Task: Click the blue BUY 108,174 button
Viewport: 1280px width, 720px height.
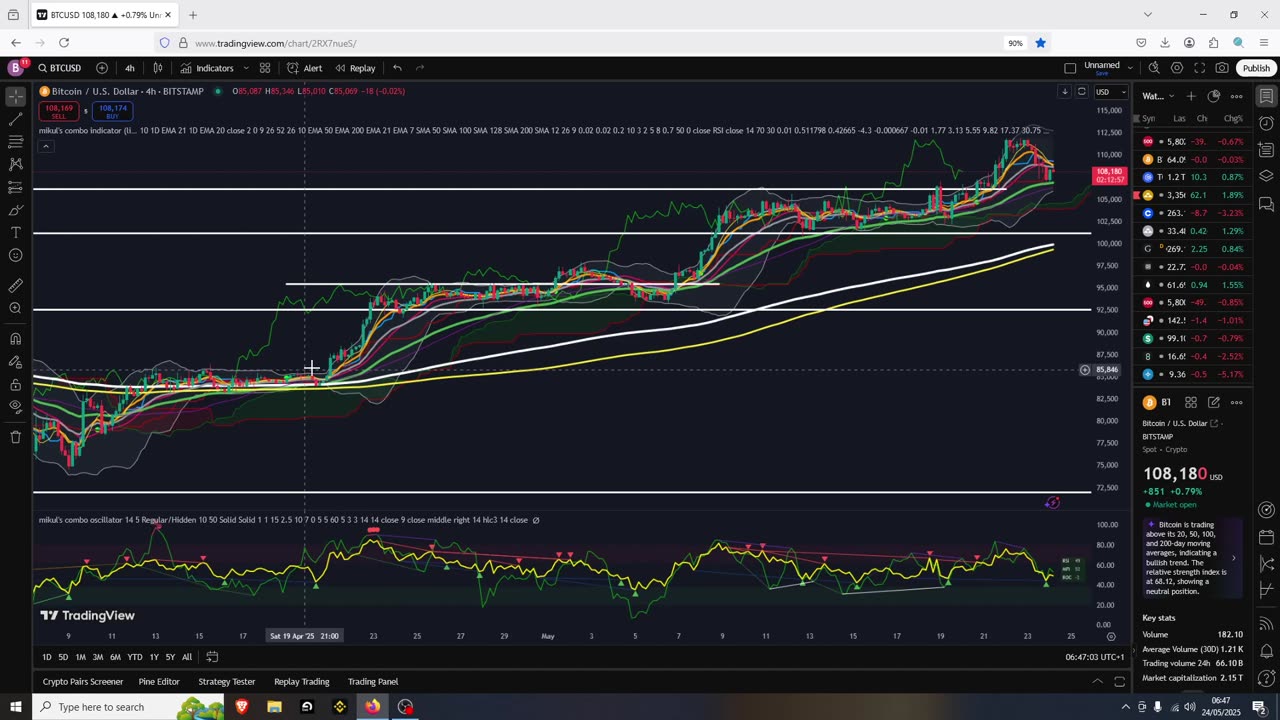Action: coord(113,111)
